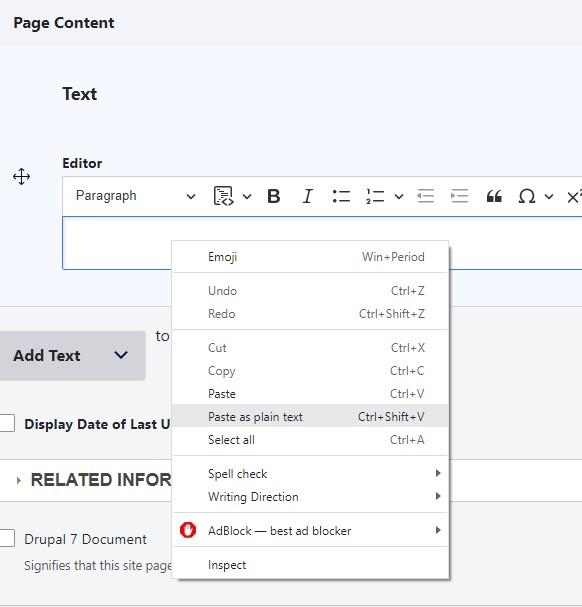The width and height of the screenshot is (582, 607).
Task: Insert a numbered list
Action: [x=375, y=196]
